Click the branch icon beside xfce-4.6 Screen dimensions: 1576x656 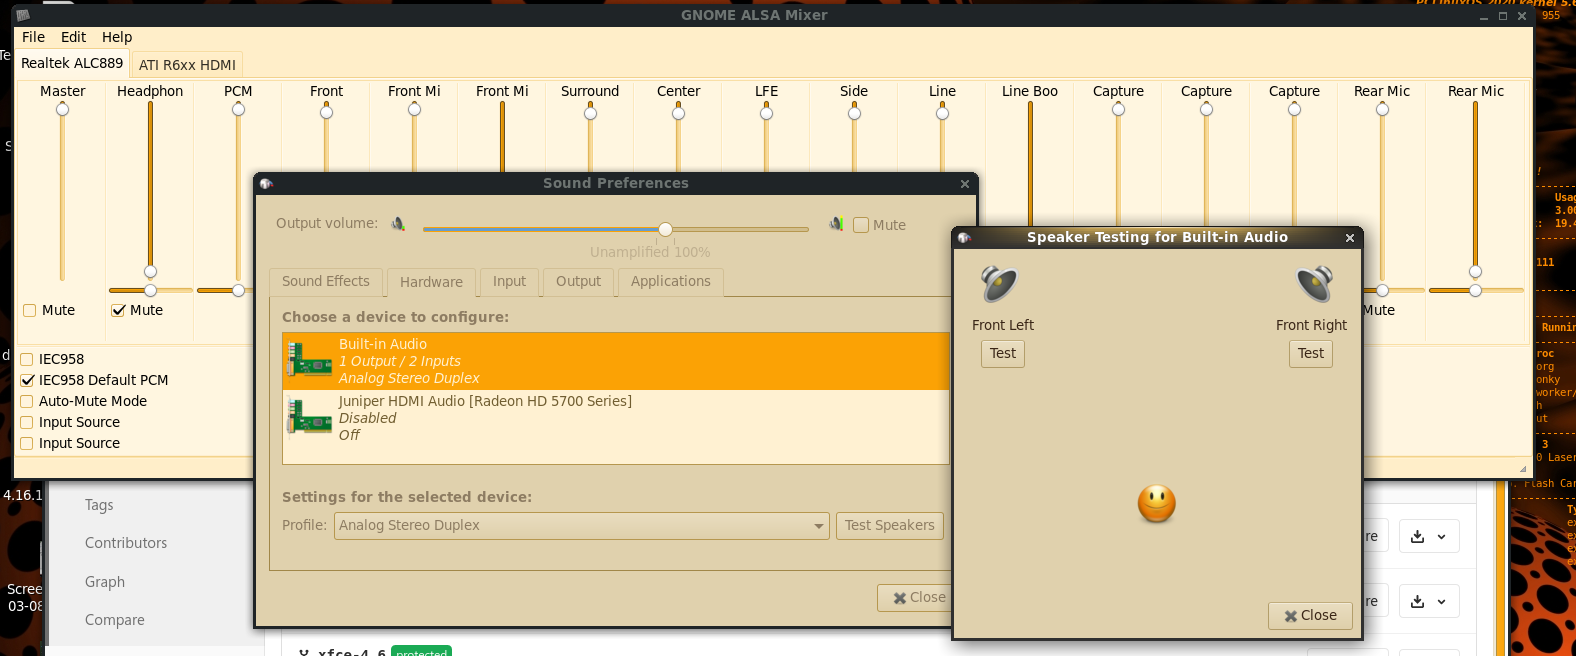point(304,652)
